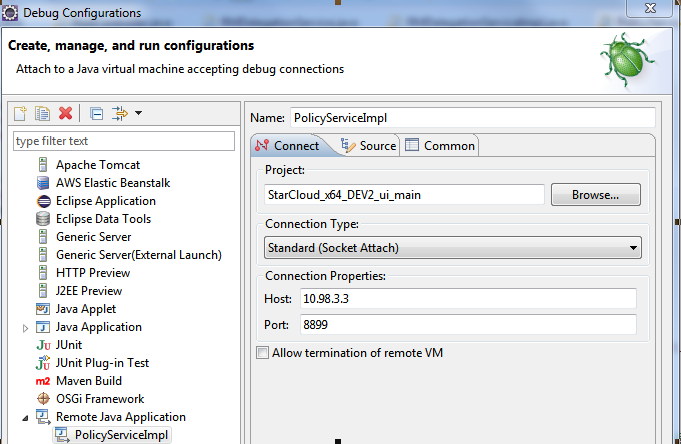
Task: Select the Eclipse Data Tools icon
Action: [x=43, y=219]
